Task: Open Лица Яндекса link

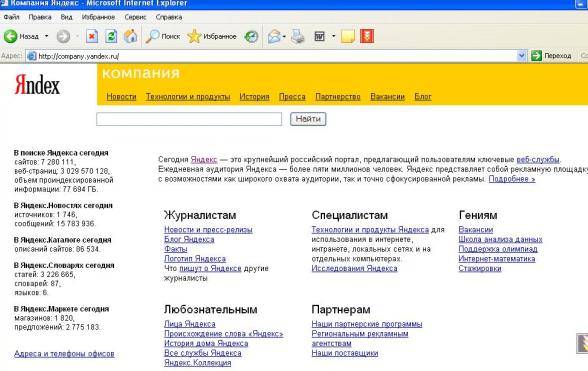Action: [190, 324]
